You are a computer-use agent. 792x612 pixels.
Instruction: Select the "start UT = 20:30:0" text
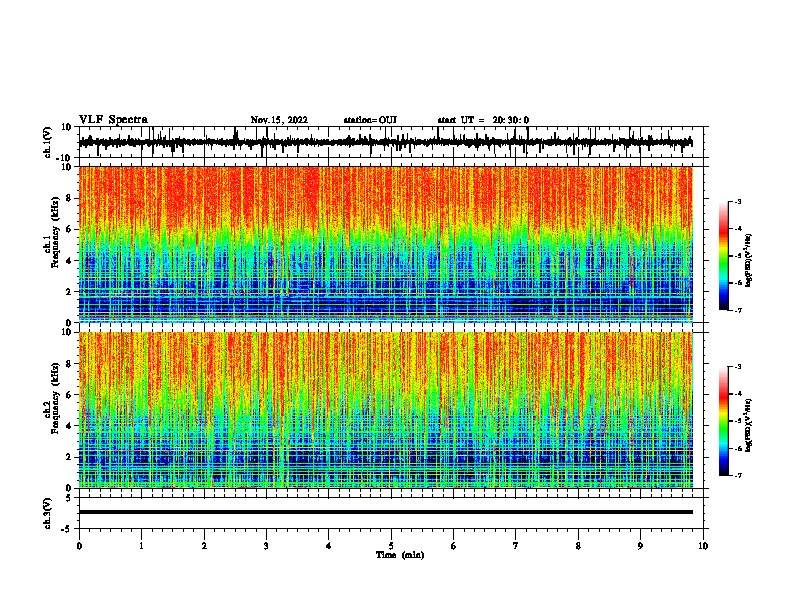point(483,120)
